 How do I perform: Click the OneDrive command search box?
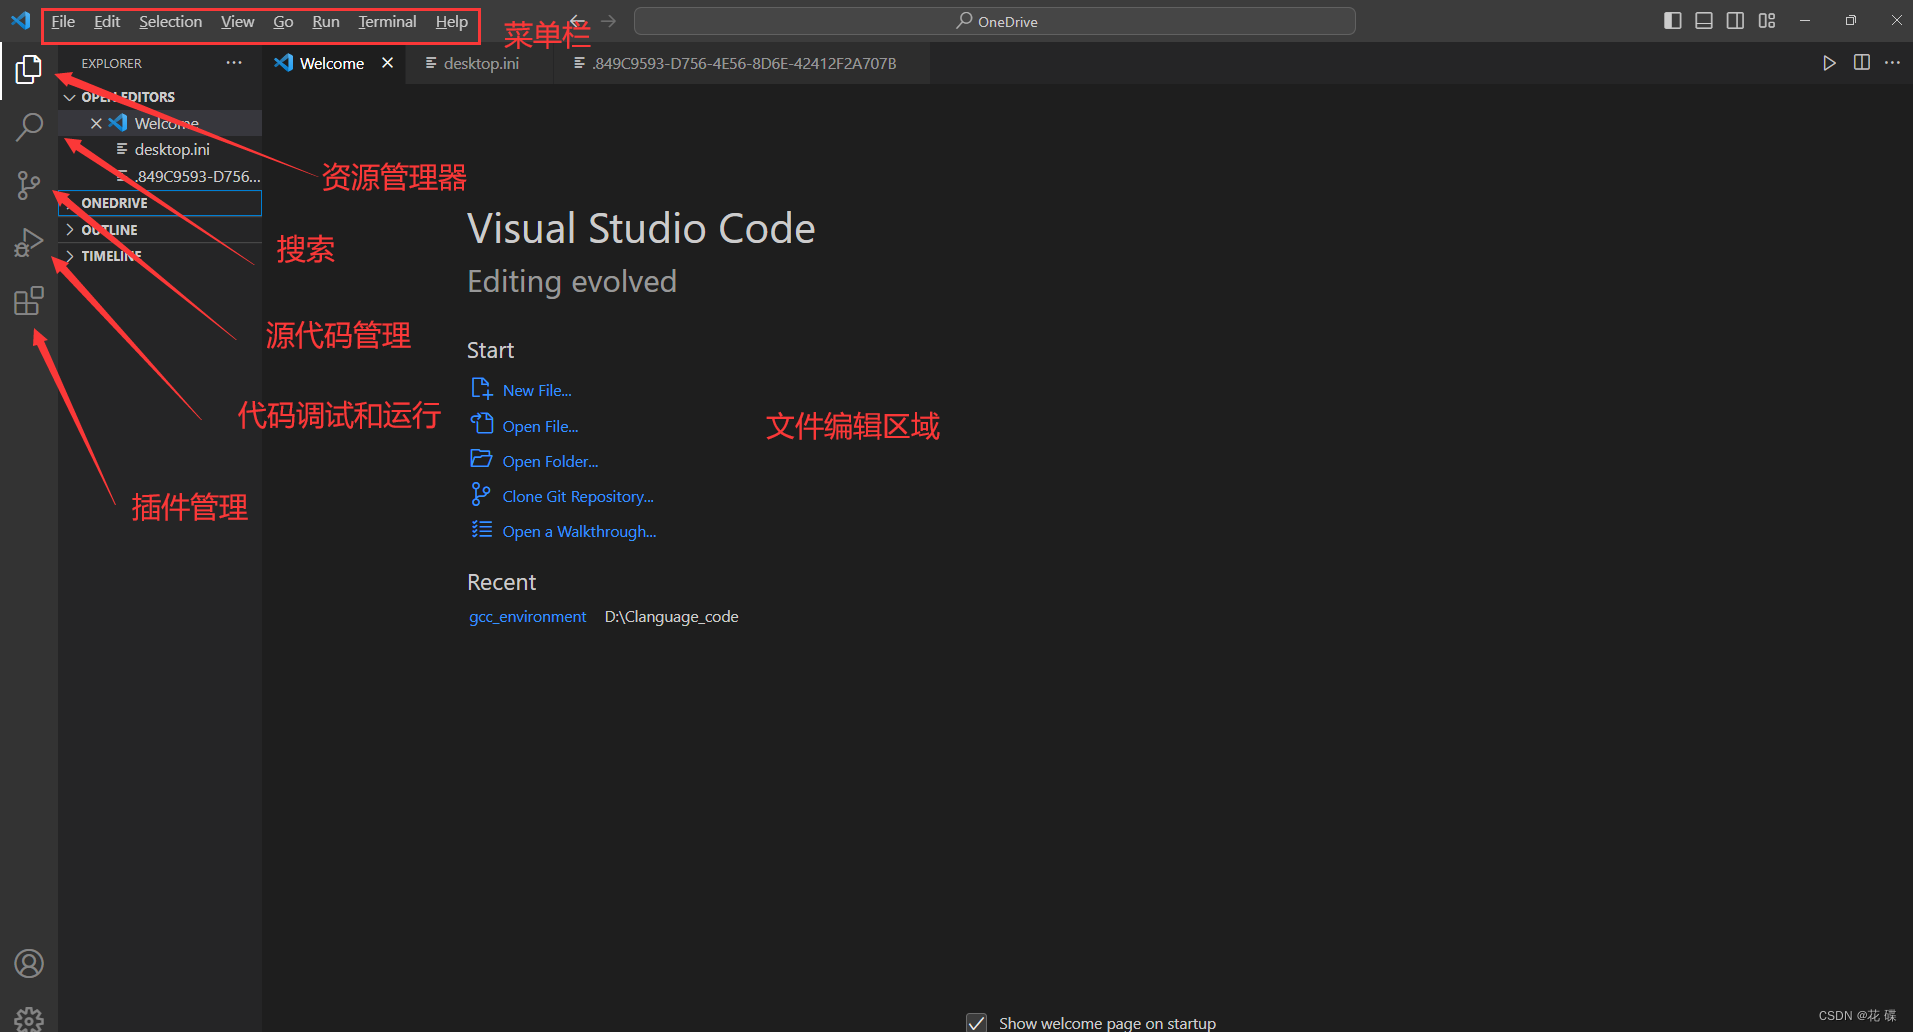click(995, 20)
